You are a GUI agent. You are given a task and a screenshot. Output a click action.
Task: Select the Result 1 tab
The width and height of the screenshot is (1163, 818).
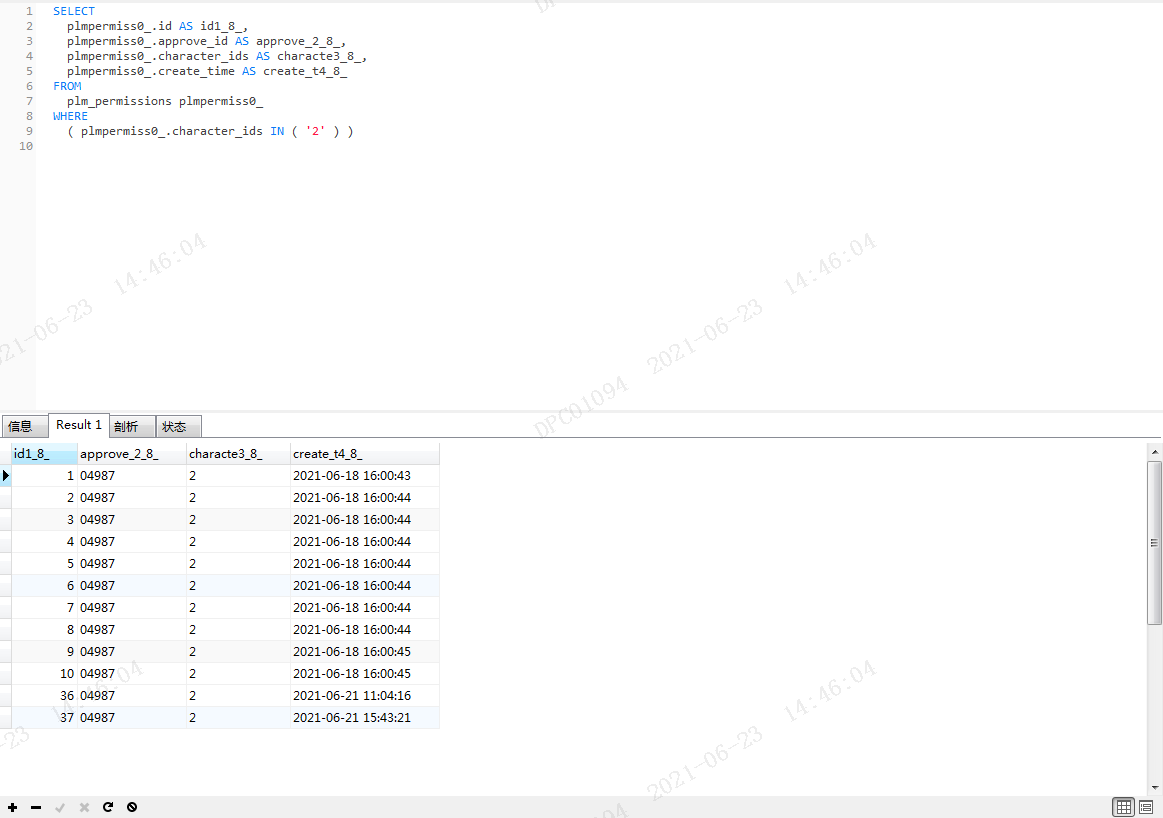(79, 425)
